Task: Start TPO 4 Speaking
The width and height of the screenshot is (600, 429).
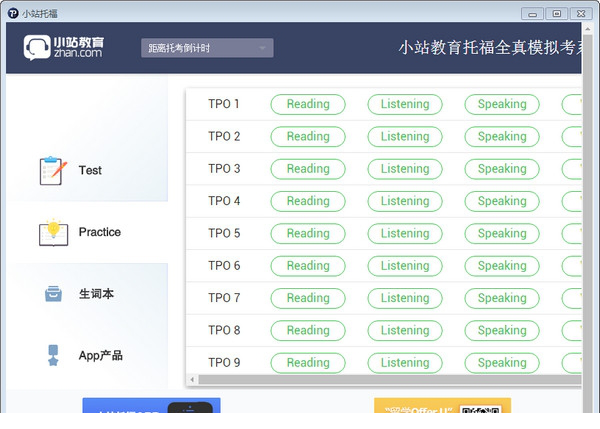Action: click(x=502, y=201)
